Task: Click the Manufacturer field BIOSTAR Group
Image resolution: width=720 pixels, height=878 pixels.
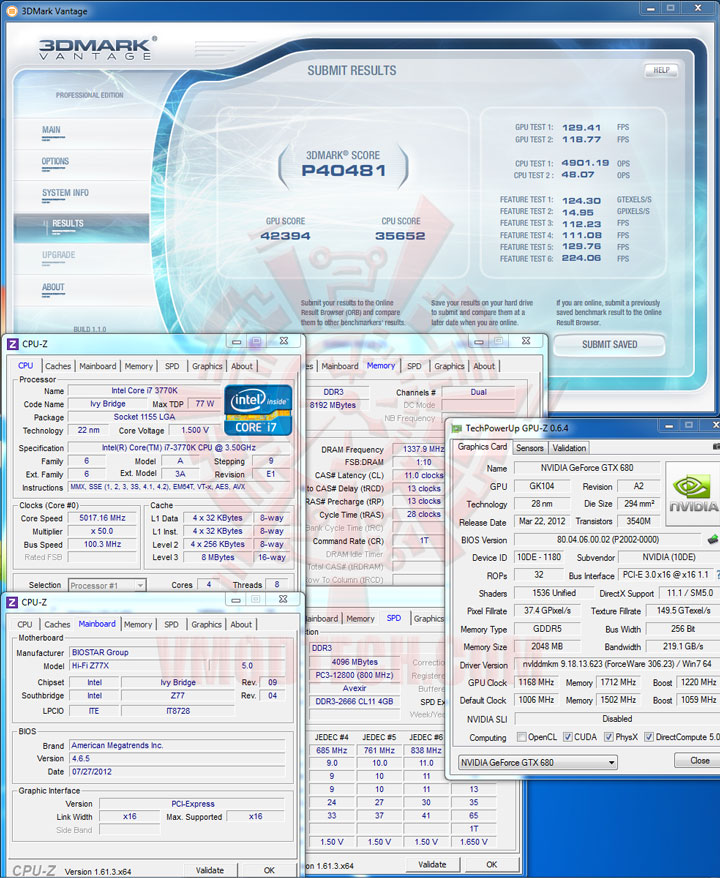Action: (177, 652)
